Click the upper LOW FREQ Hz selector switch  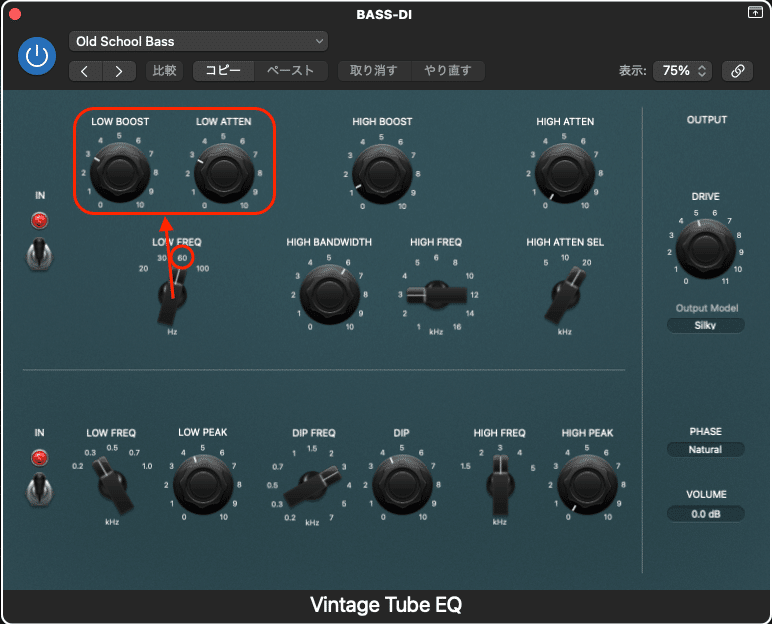tap(172, 296)
